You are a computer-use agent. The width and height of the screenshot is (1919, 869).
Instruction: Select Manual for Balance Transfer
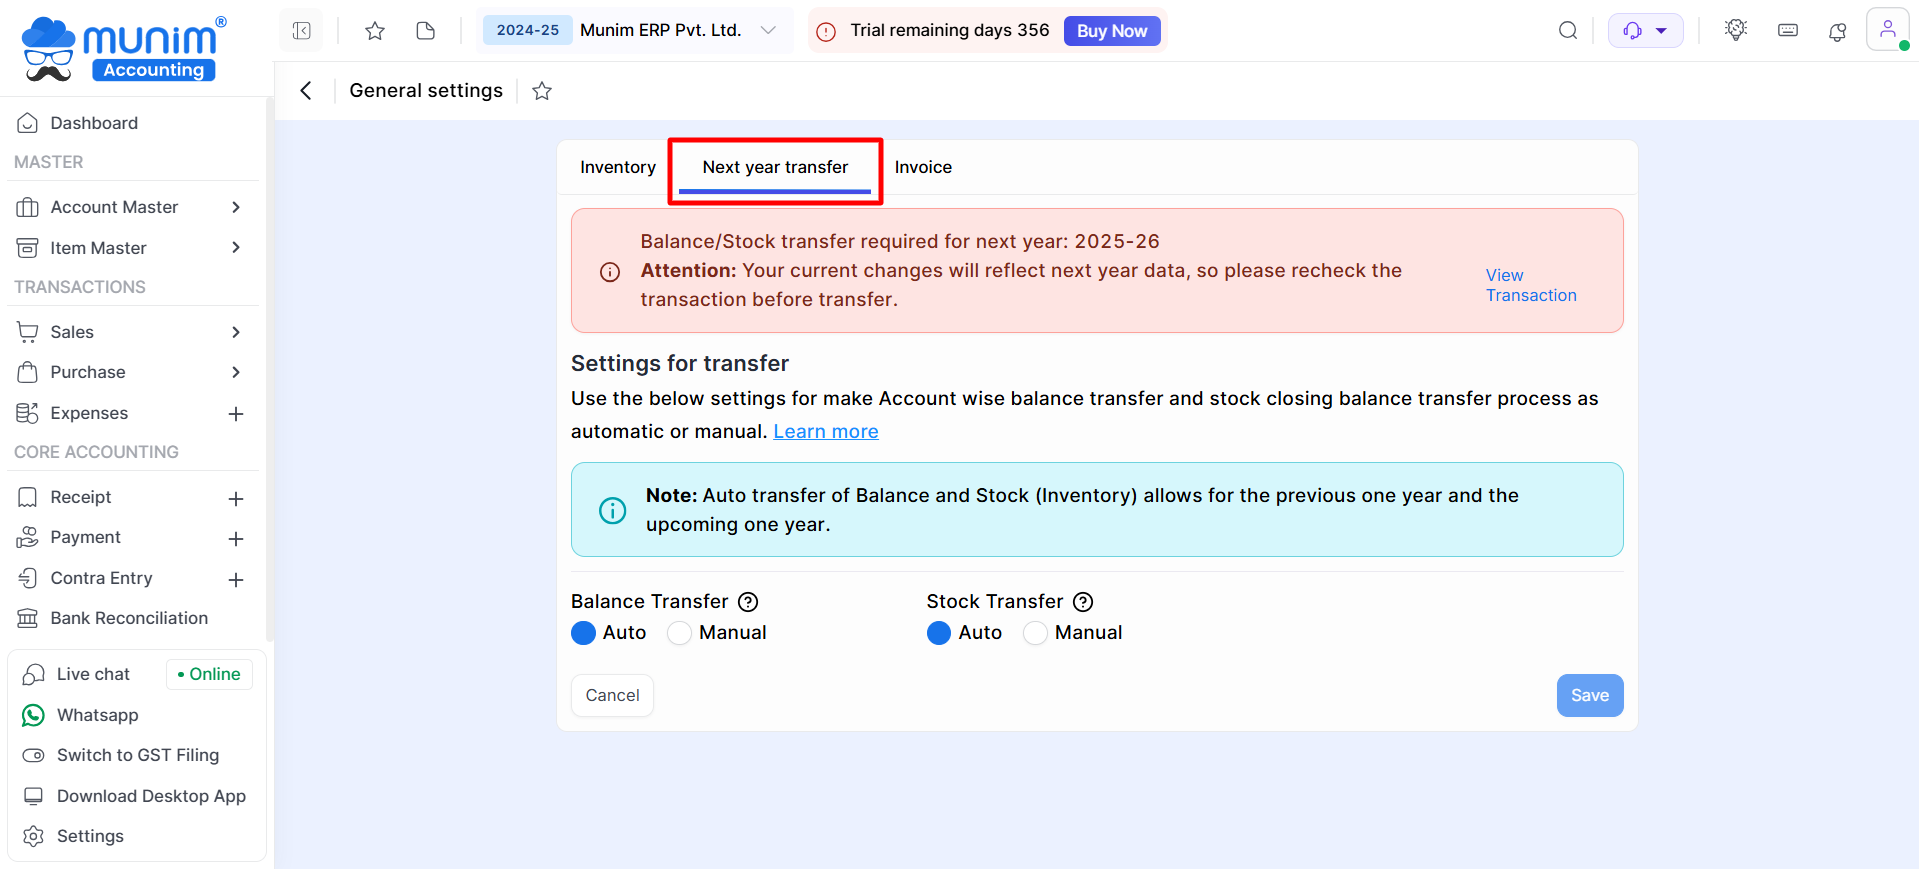pyautogui.click(x=680, y=633)
